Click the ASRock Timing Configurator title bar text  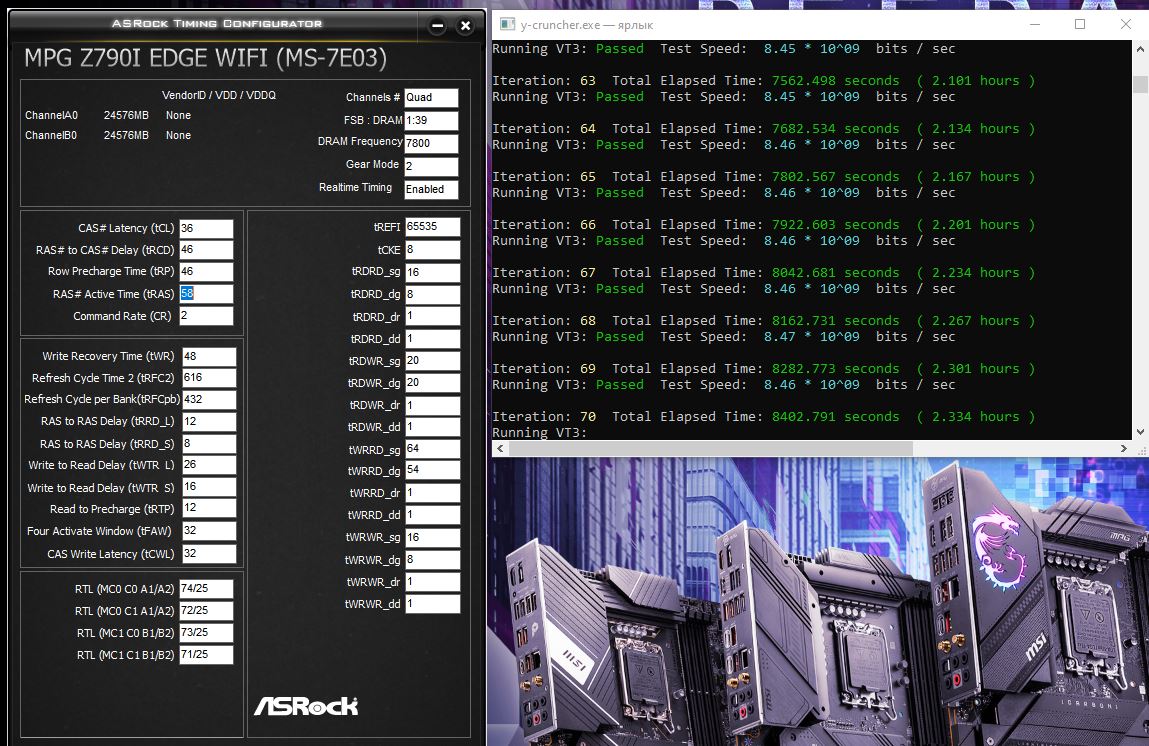217,23
